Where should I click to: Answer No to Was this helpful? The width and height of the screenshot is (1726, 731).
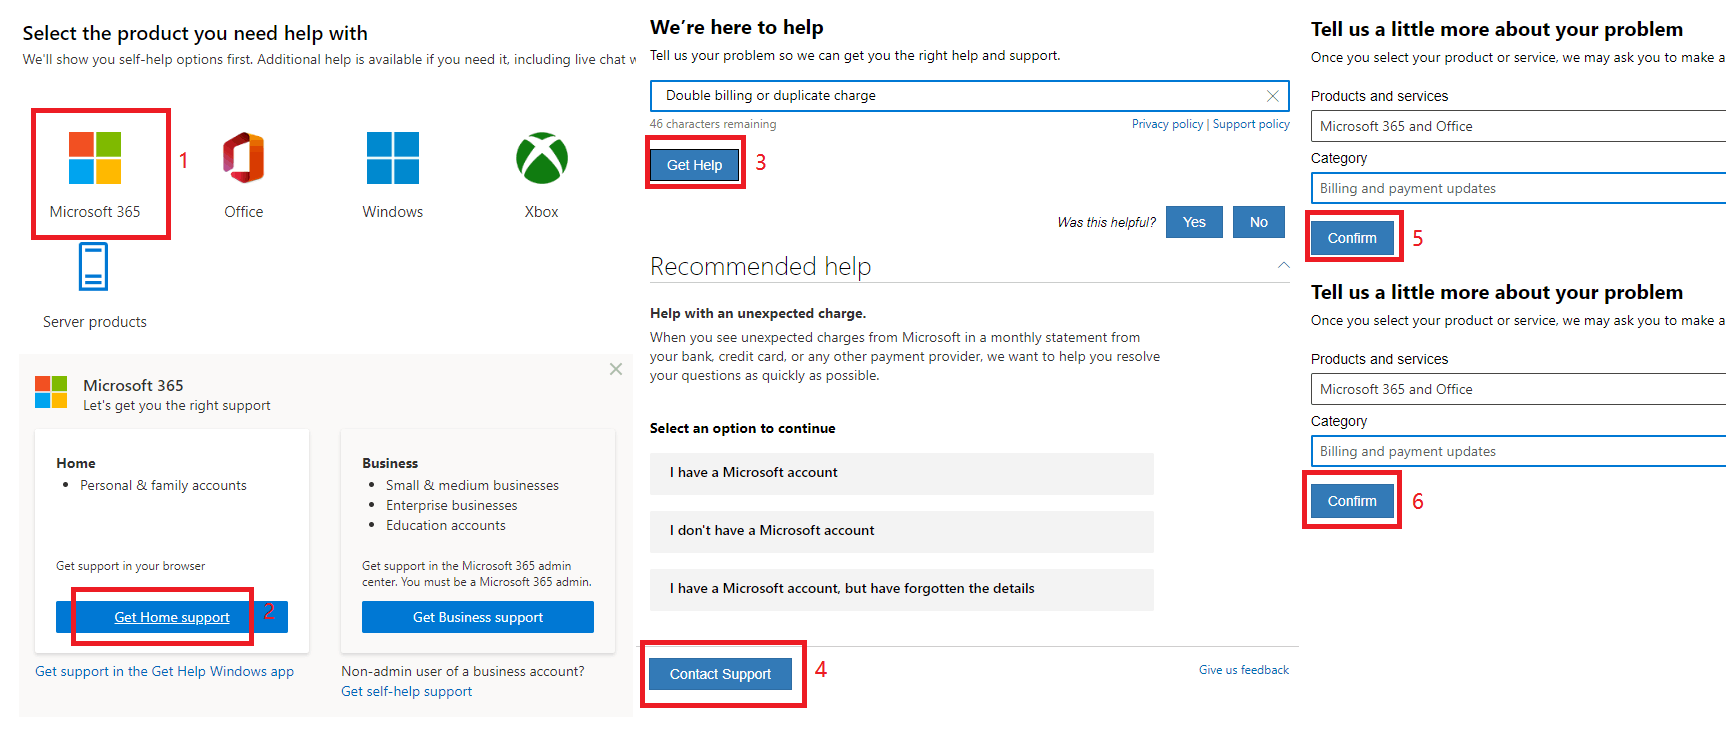coord(1259,222)
